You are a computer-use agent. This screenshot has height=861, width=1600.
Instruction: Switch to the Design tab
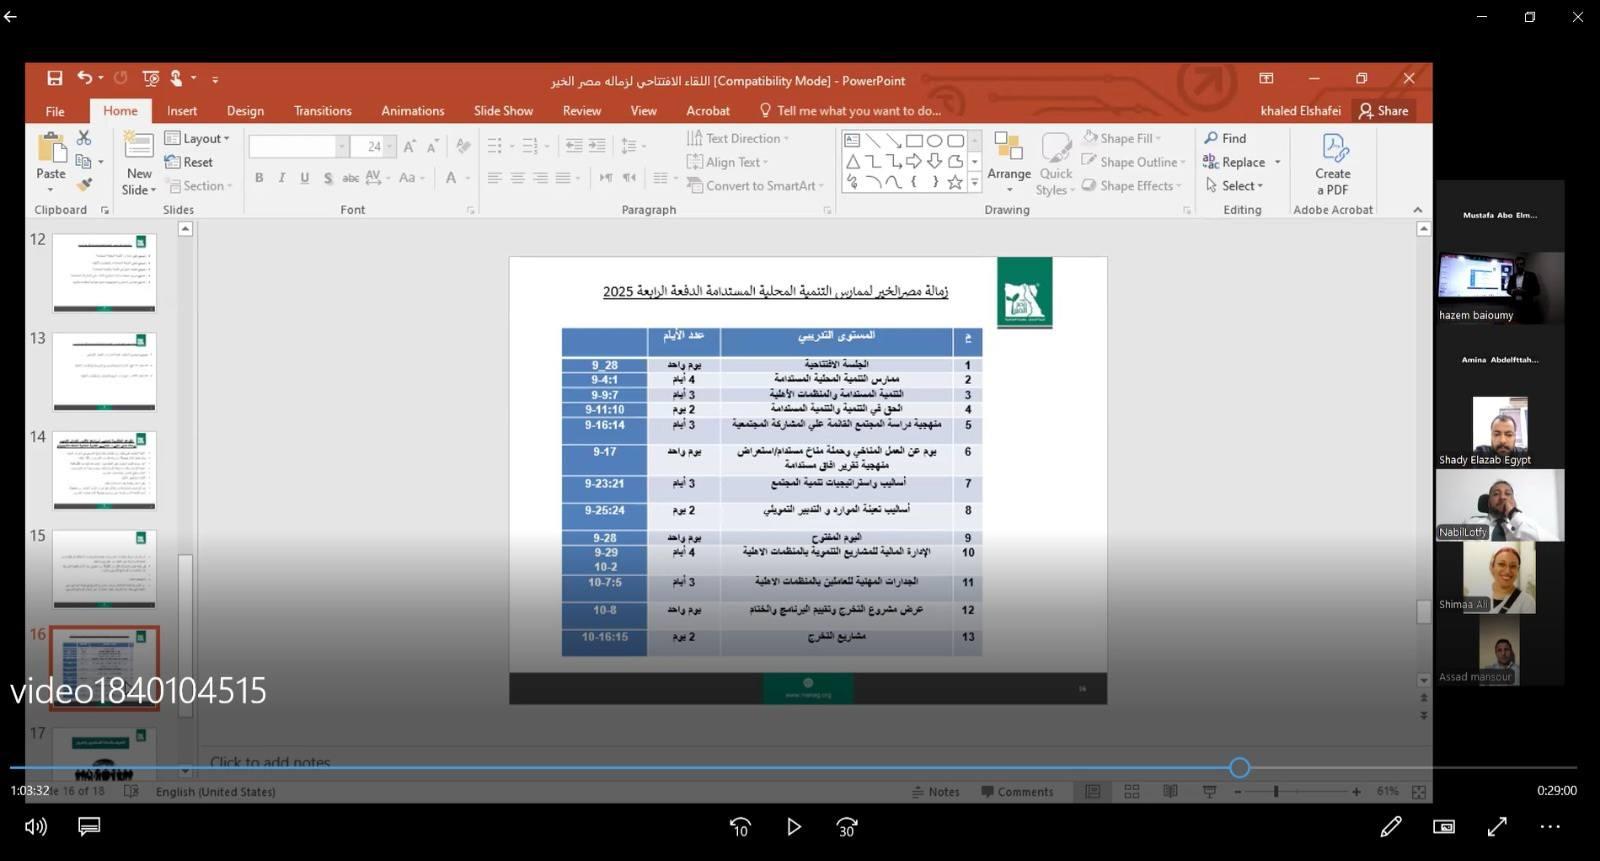(245, 111)
